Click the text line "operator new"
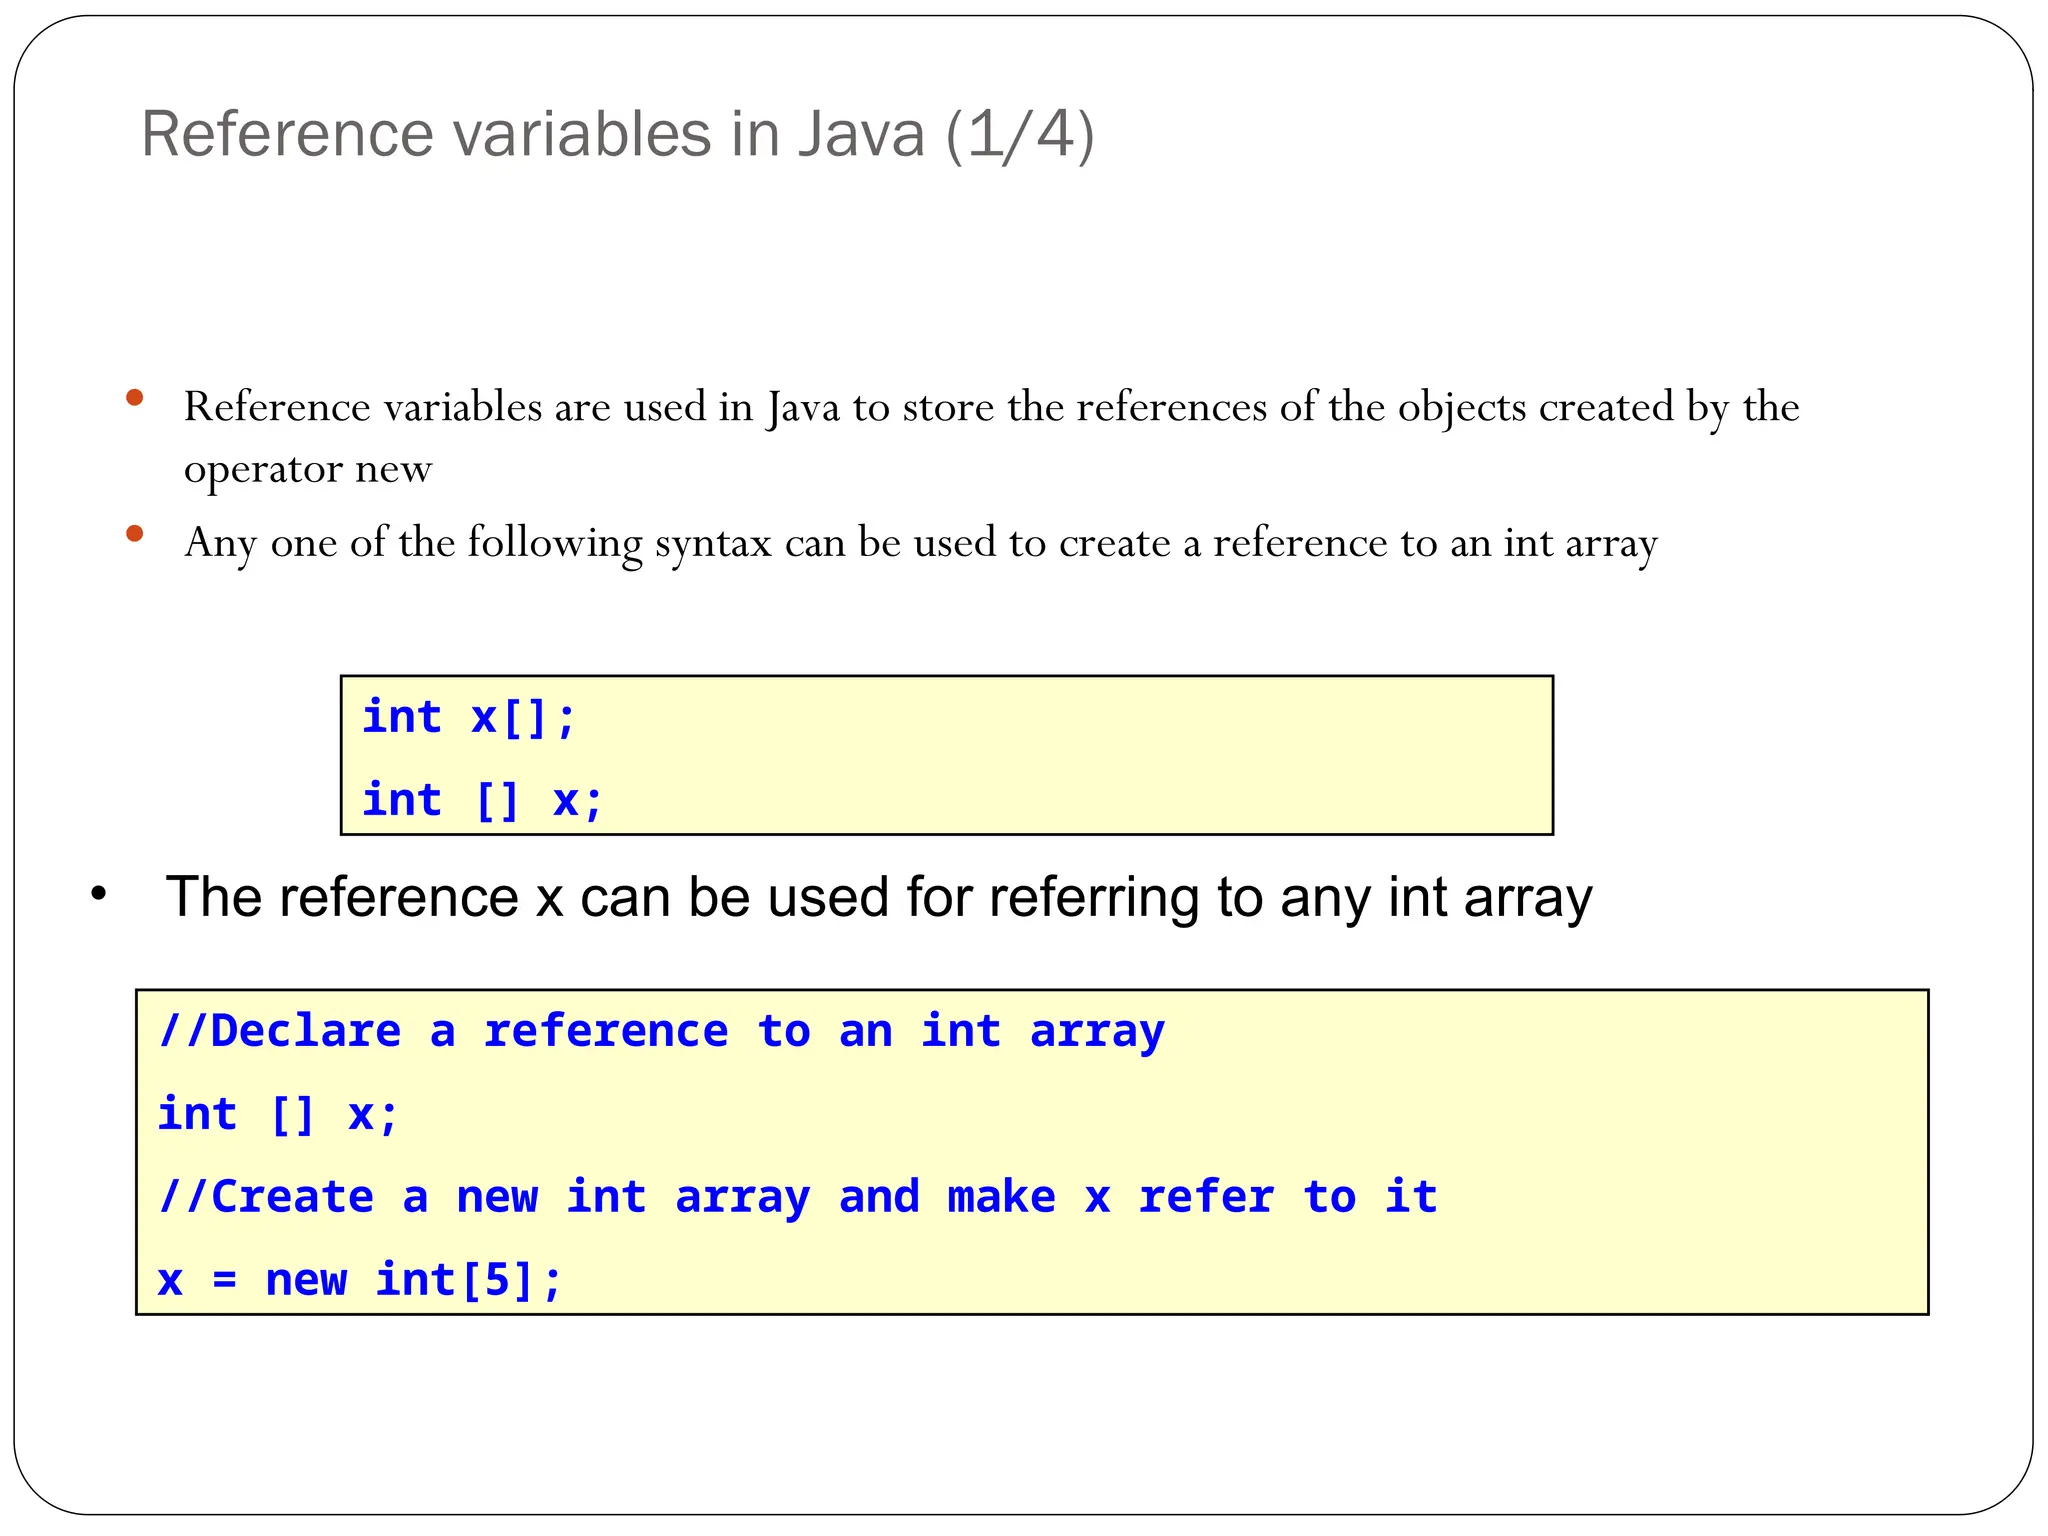Screen dimensions: 2048x1536 [308, 469]
